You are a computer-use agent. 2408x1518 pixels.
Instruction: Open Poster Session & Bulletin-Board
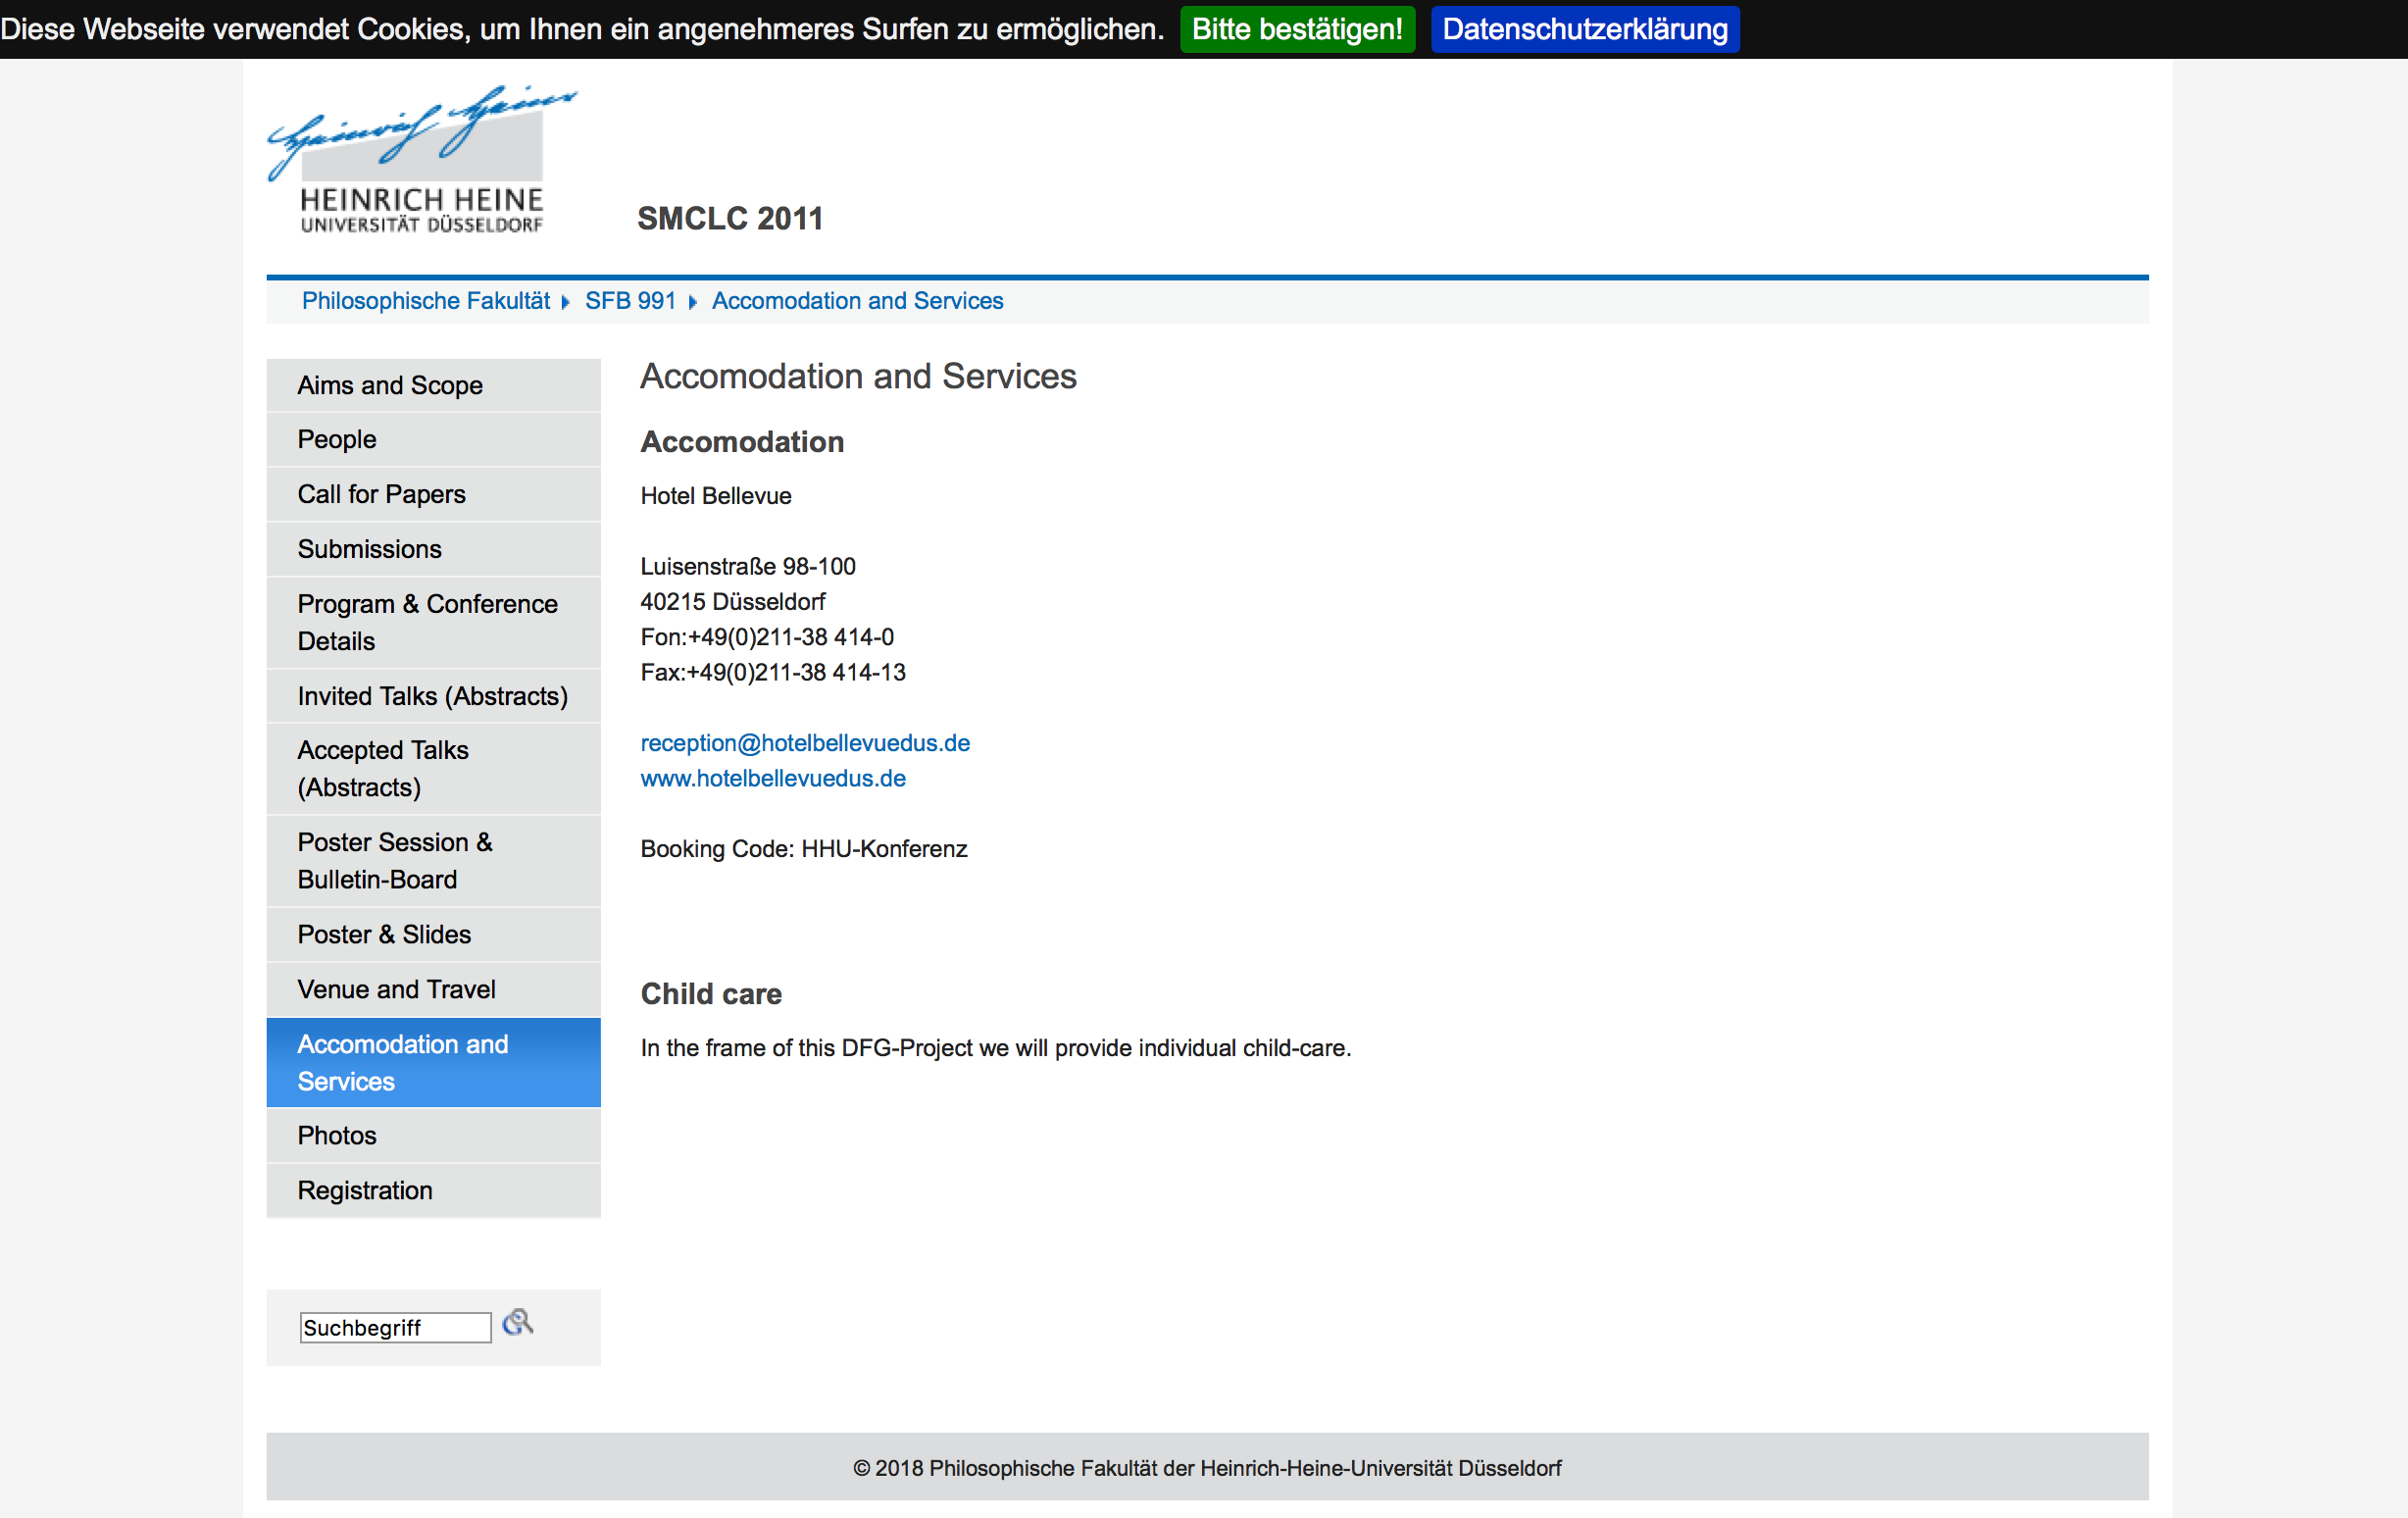pos(395,861)
